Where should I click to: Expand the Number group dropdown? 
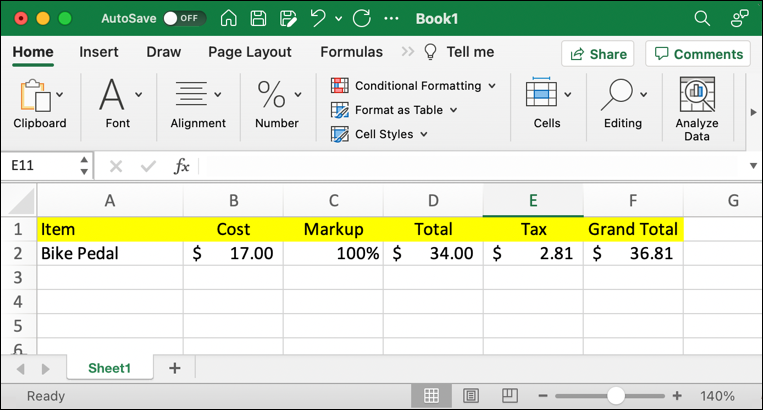click(x=298, y=94)
